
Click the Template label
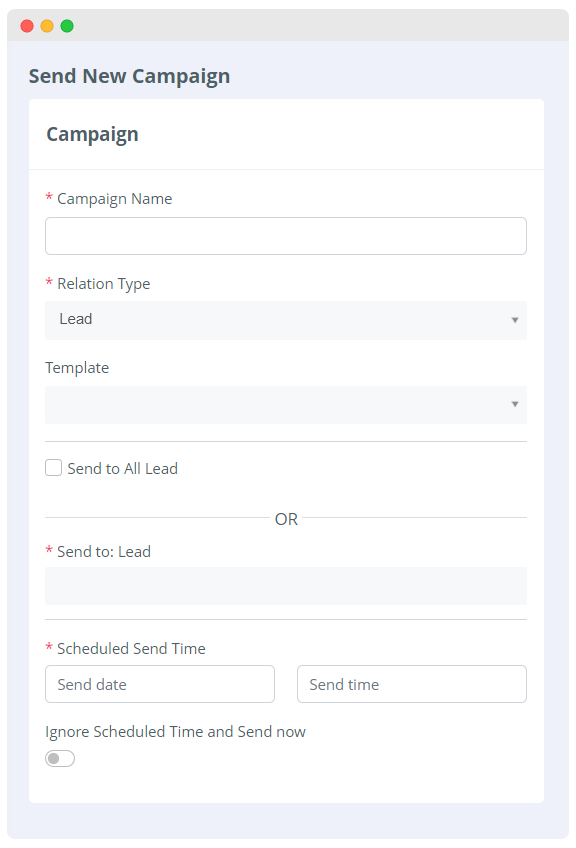point(77,368)
